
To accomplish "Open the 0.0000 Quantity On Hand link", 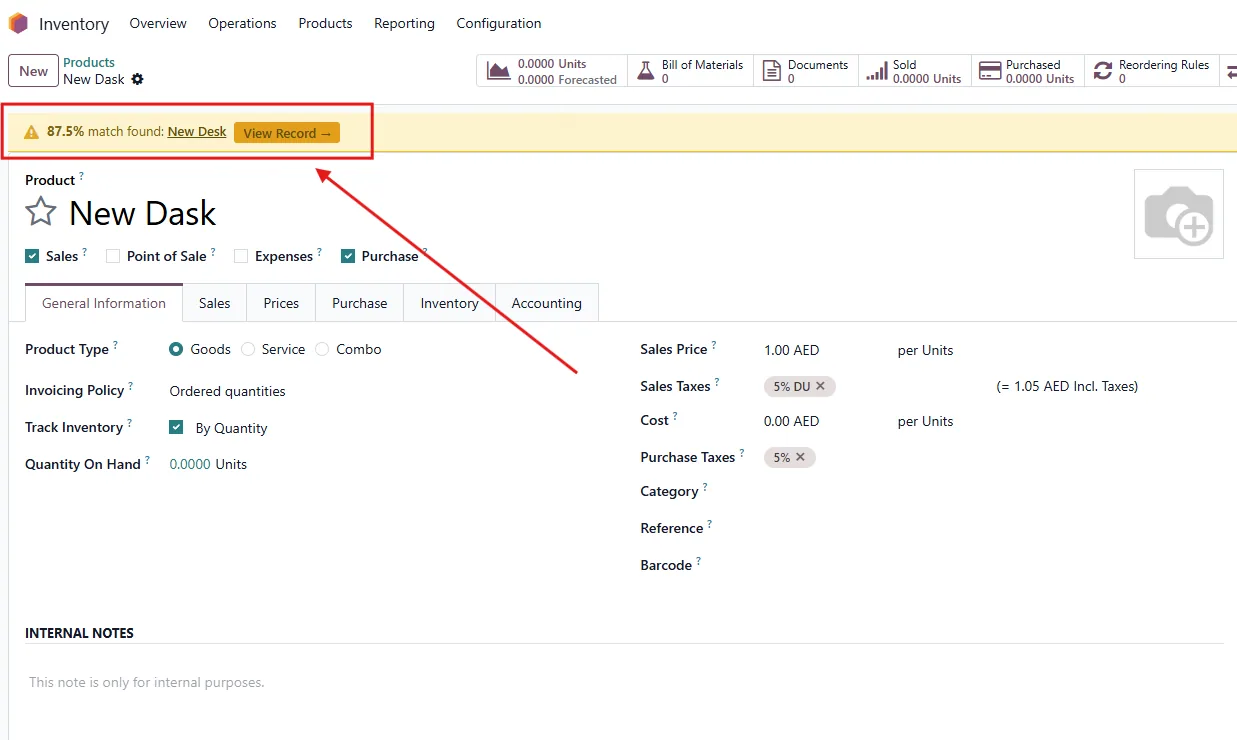I will (190, 464).
